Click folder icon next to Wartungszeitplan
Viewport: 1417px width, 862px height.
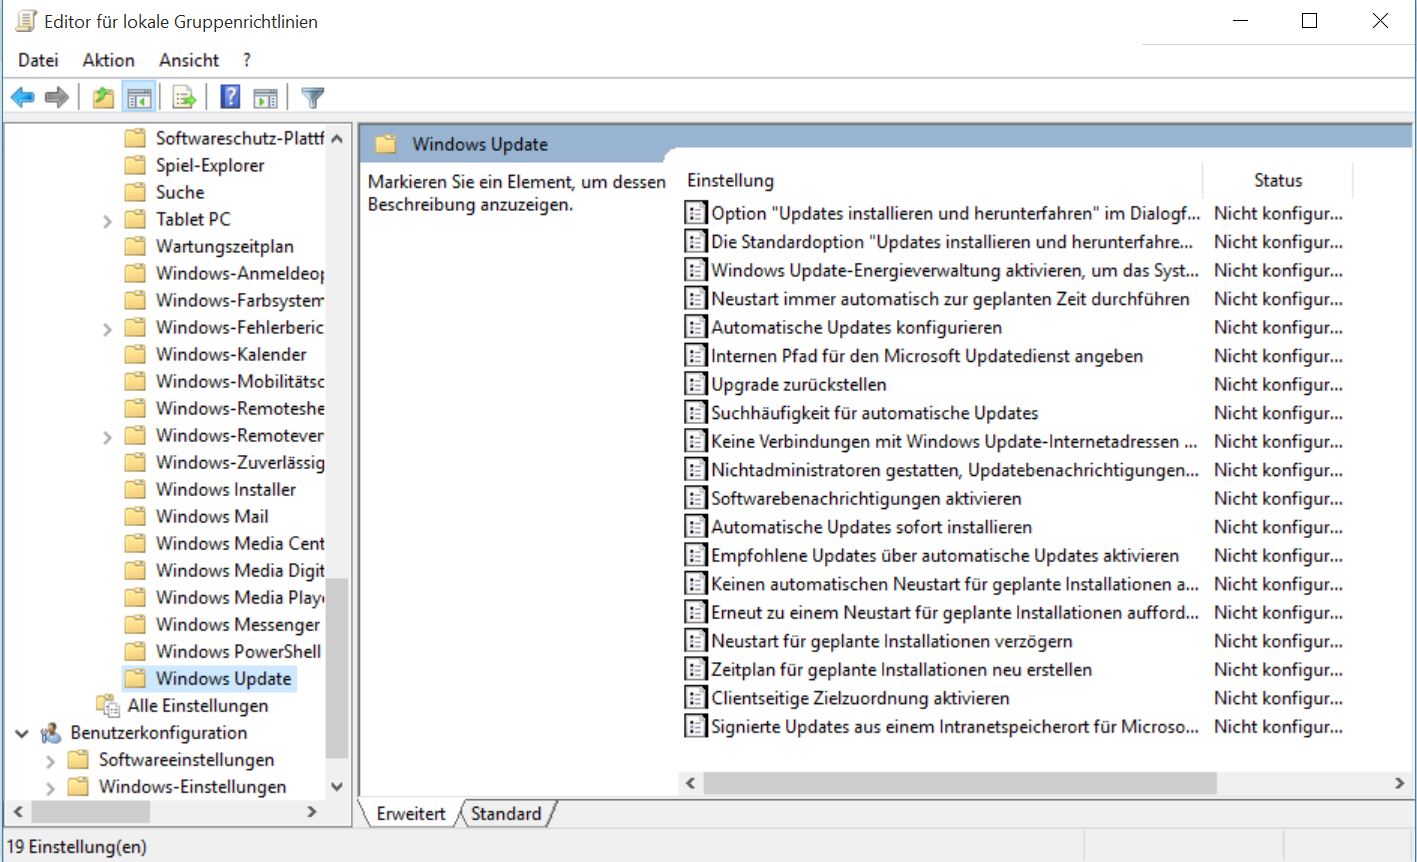[x=135, y=246]
